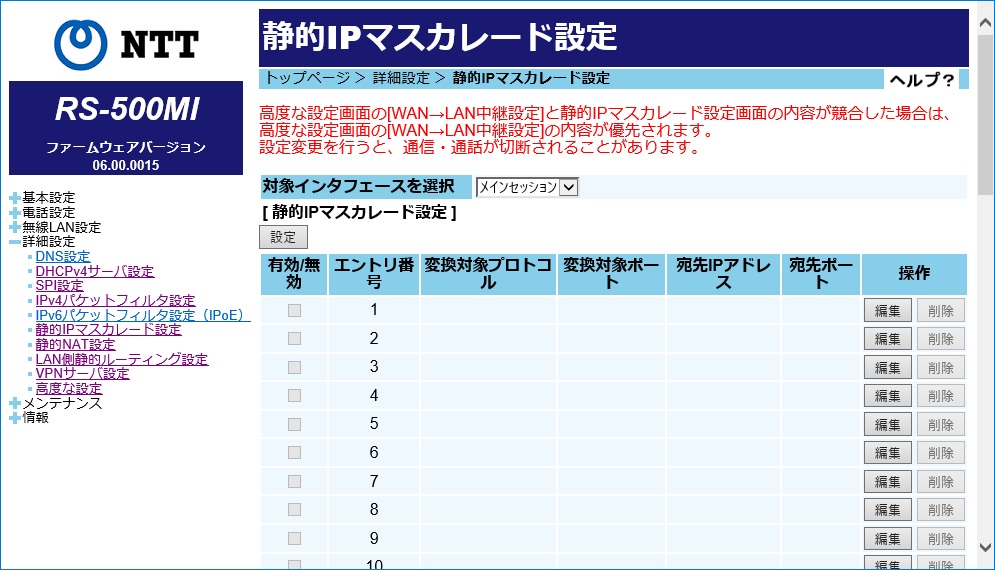995x570 pixels.
Task: Go to SPI設定 page
Action: [60, 286]
